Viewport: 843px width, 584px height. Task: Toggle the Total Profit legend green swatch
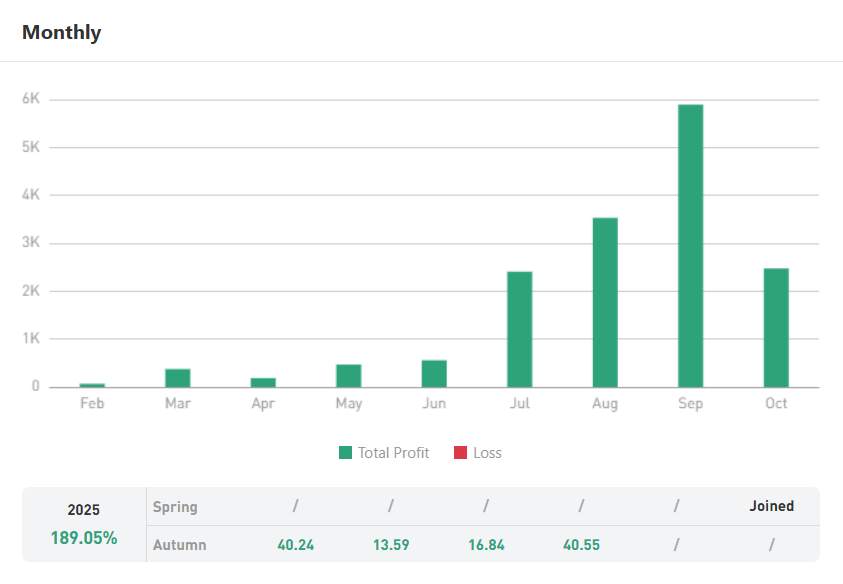click(345, 453)
